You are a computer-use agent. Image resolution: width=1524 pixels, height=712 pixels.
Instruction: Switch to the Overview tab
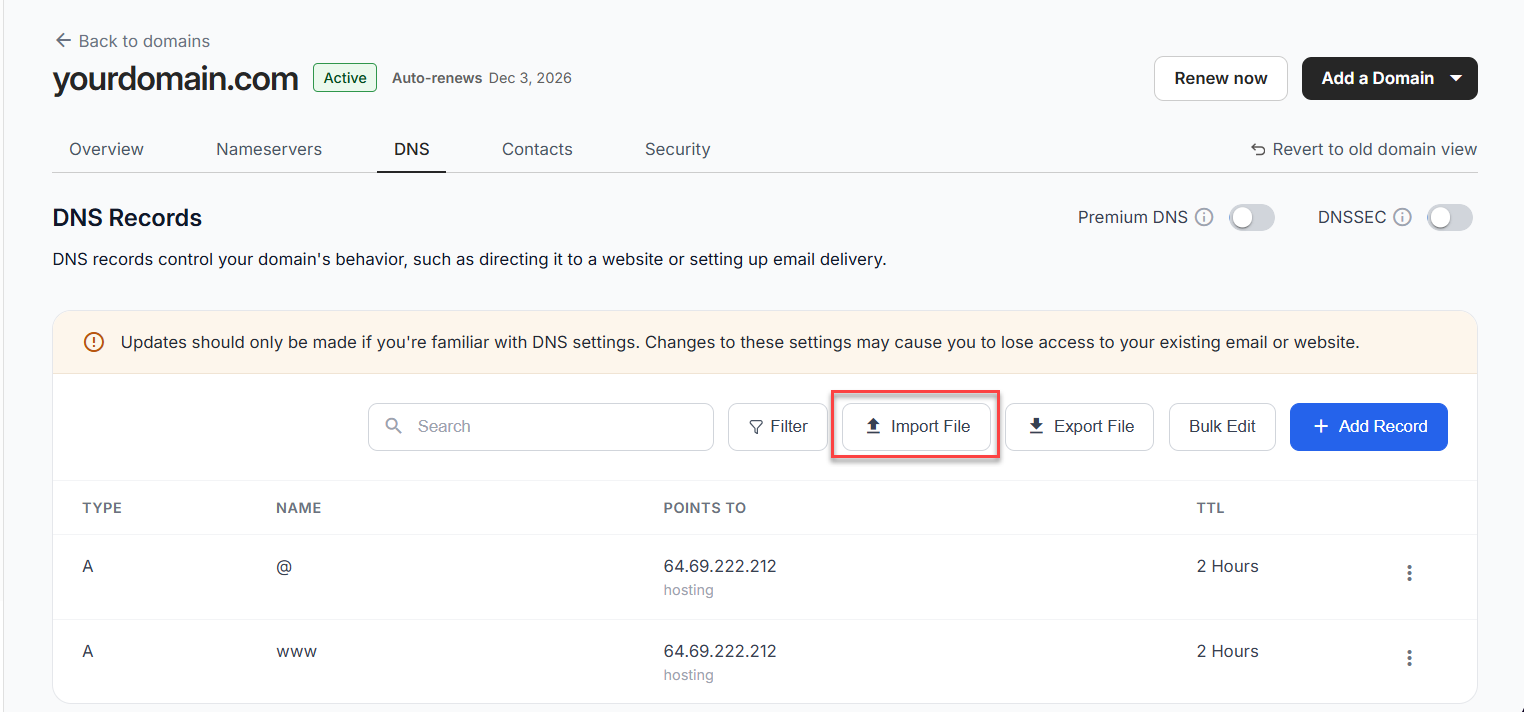click(106, 149)
